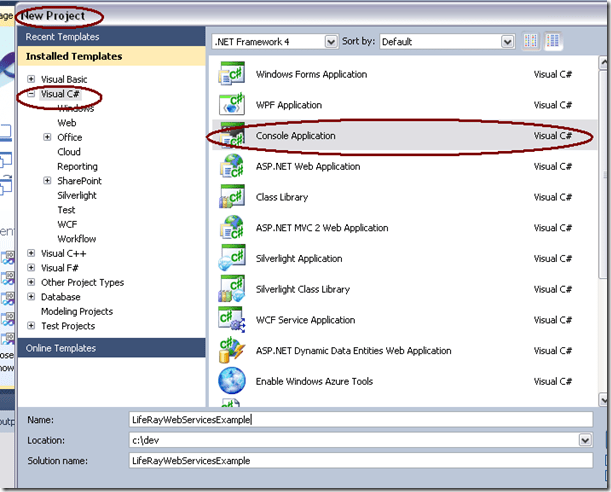Expand the Visual Basic tree node
The width and height of the screenshot is (611, 492).
click(x=32, y=79)
